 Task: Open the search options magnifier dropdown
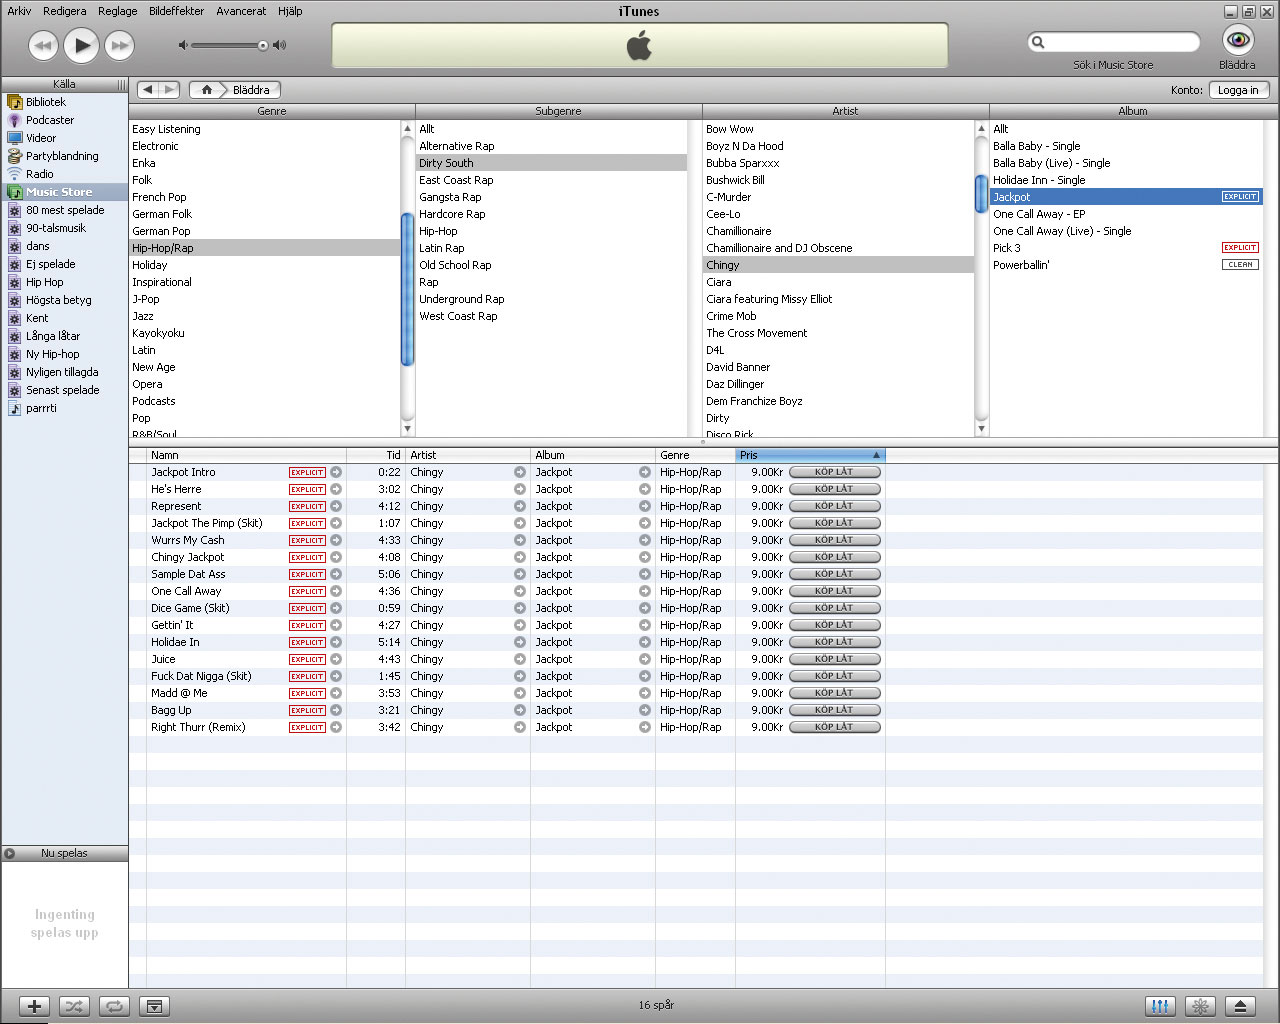tap(1038, 42)
